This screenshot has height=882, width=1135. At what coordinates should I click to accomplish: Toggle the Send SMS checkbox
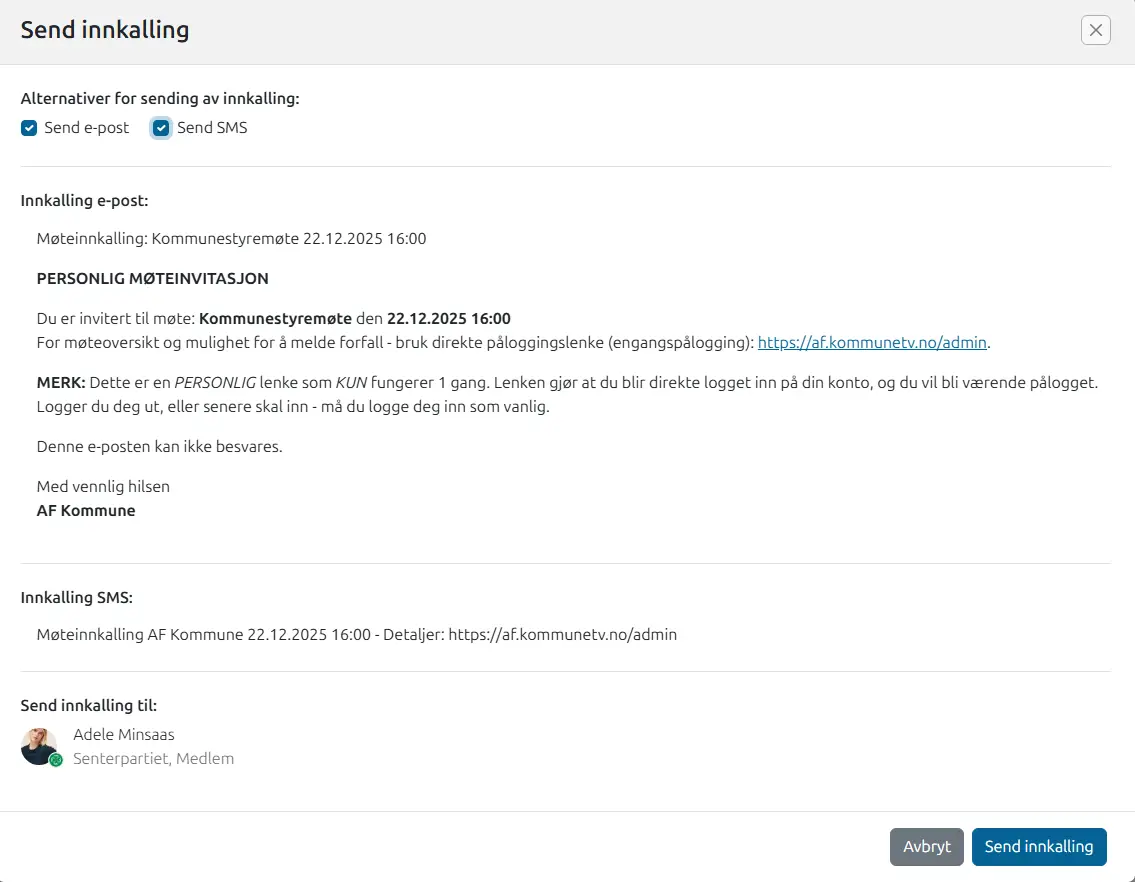click(161, 128)
